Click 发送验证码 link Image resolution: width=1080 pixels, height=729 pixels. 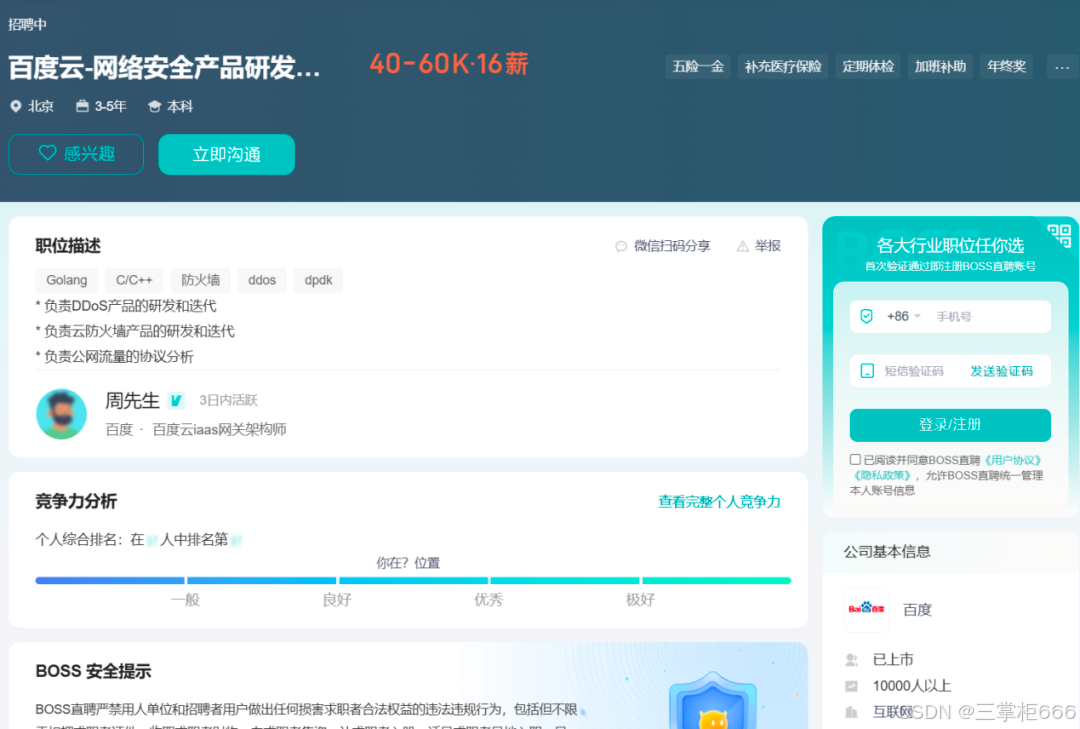1001,371
